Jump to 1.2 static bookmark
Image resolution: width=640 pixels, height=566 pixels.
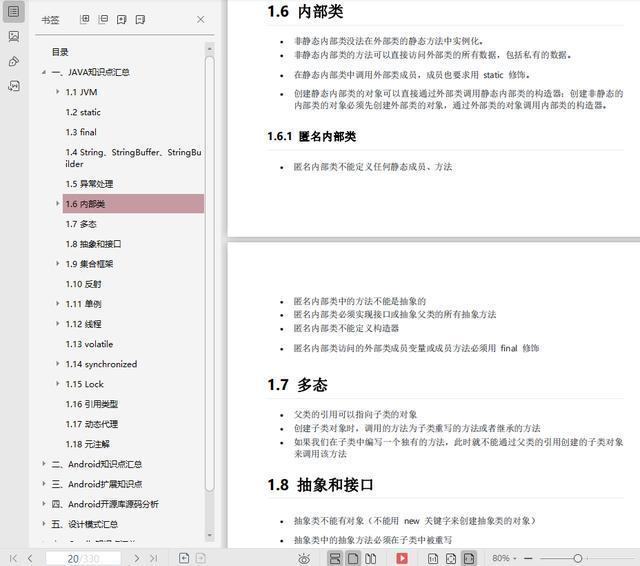point(83,112)
